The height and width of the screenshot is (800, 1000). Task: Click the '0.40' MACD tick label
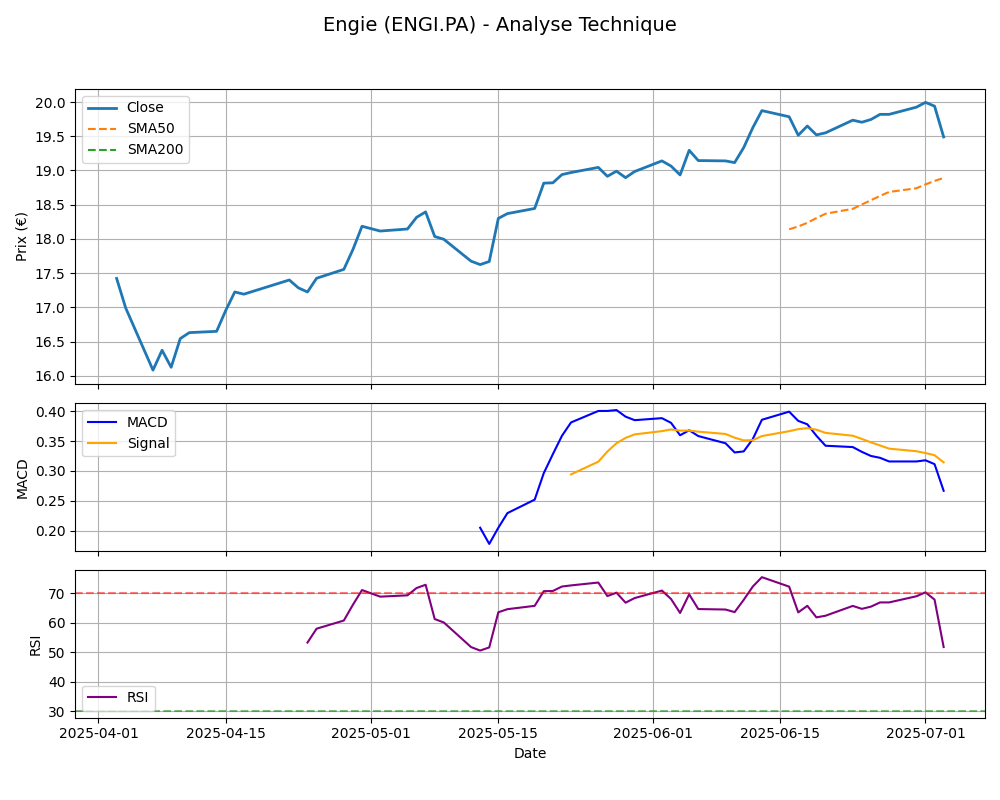52,412
